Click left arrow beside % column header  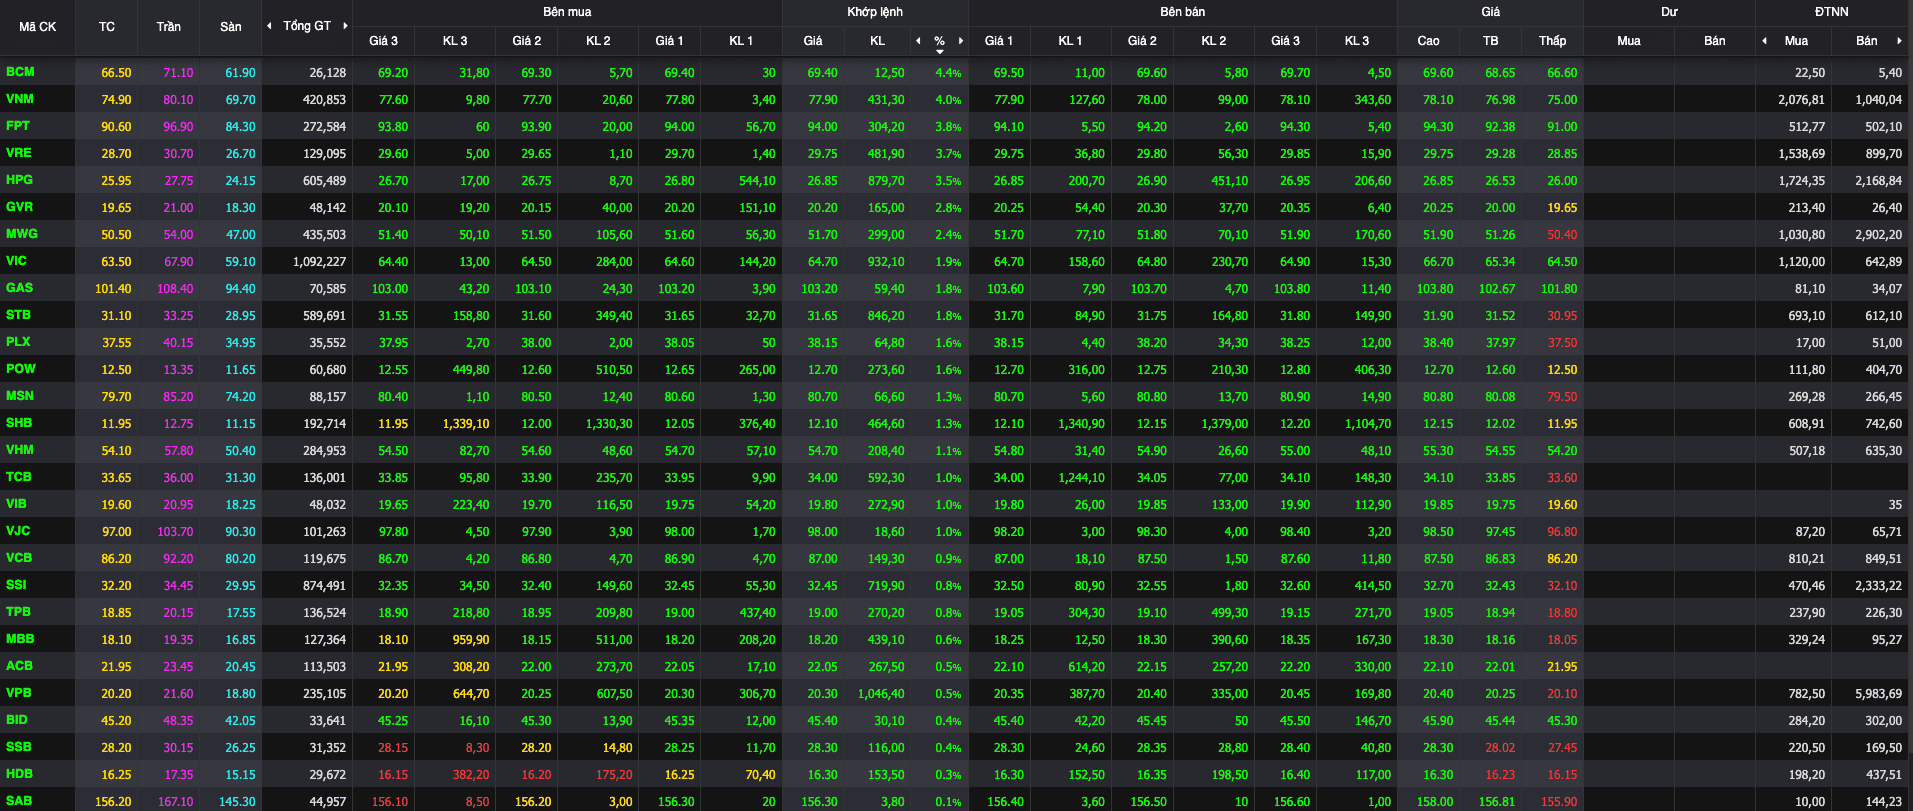click(x=918, y=41)
